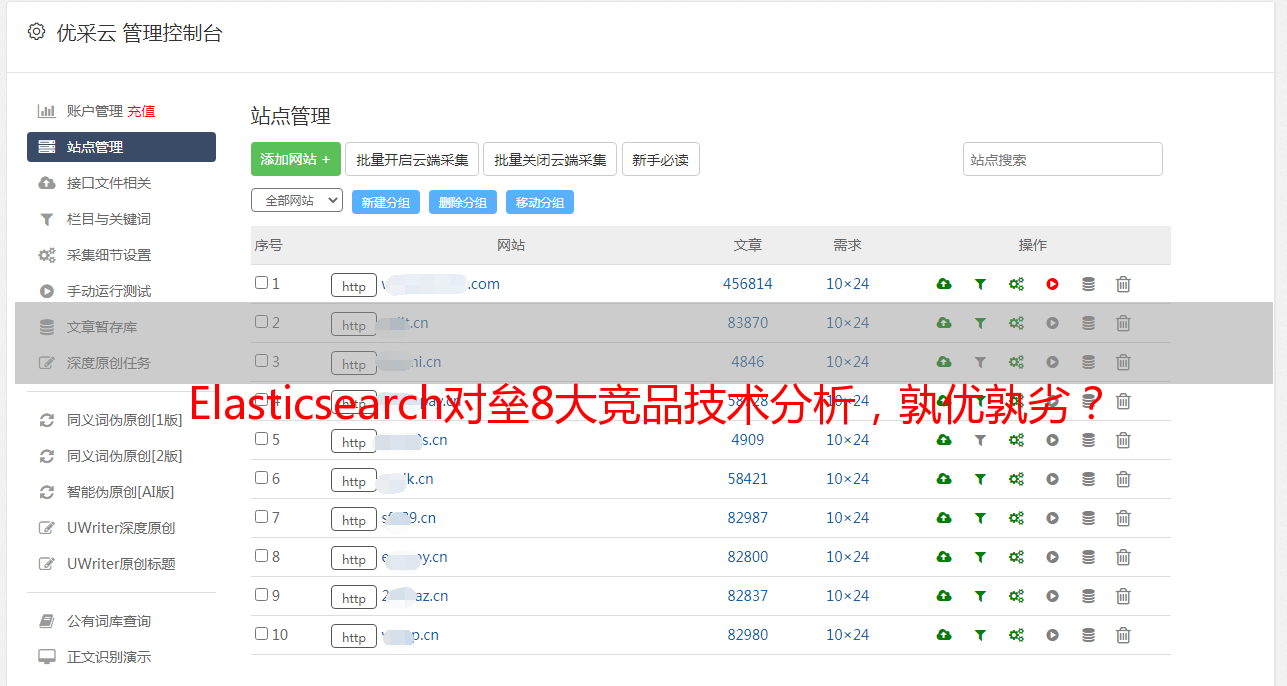Open database icon for row 1
The width and height of the screenshot is (1287, 686).
coord(1088,284)
